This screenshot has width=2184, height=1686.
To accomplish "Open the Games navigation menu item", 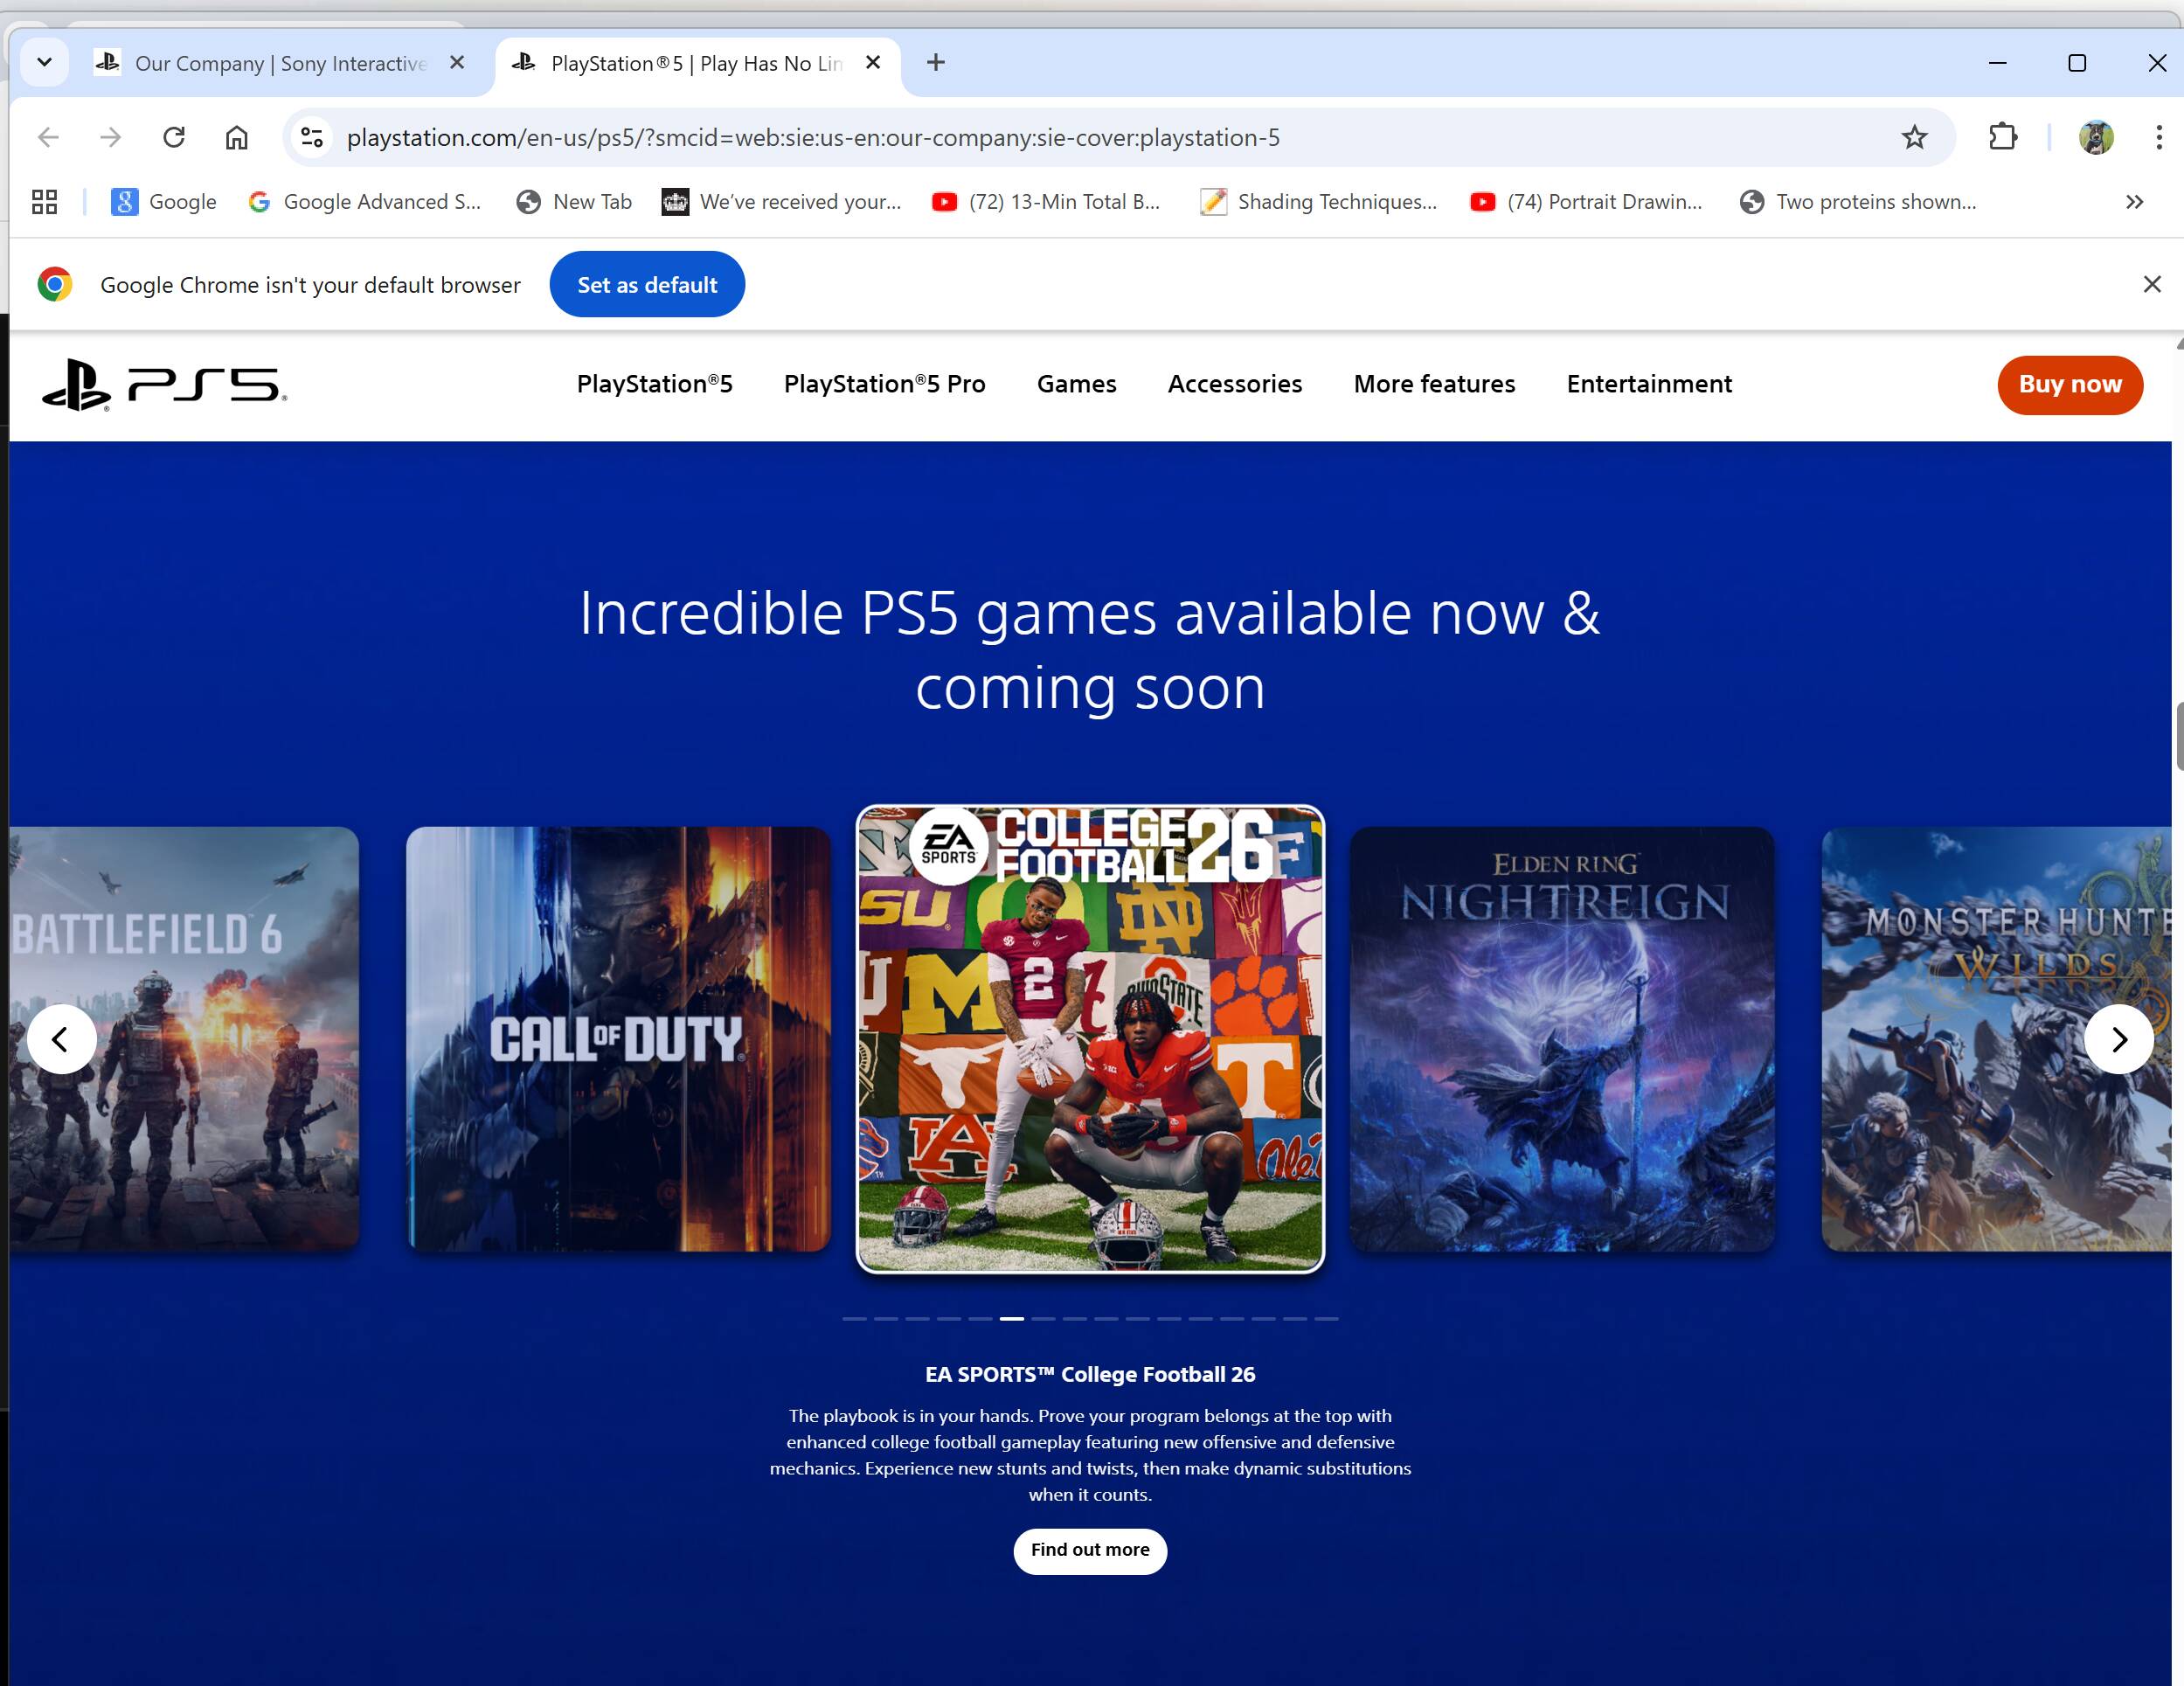I will pos(1076,384).
